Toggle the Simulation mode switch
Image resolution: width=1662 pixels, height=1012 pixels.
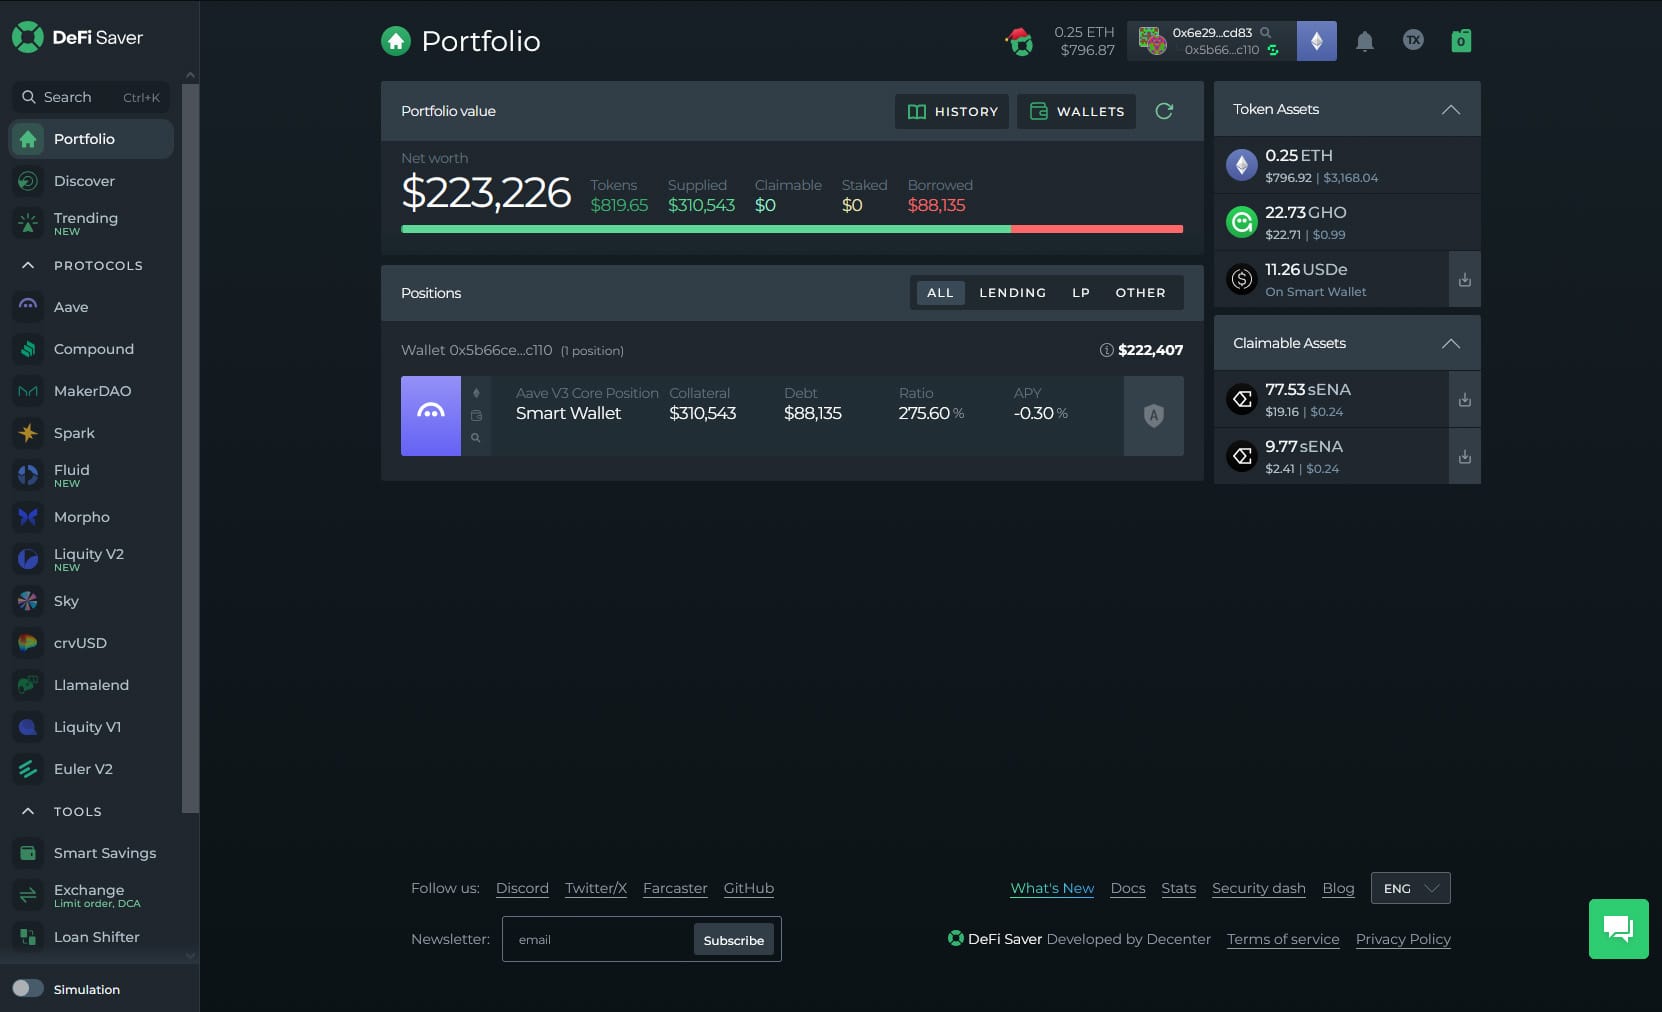pos(28,988)
